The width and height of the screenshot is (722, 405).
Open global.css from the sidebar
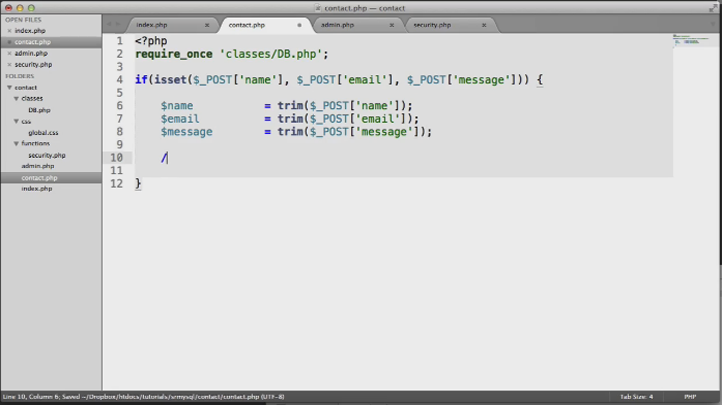coord(43,133)
